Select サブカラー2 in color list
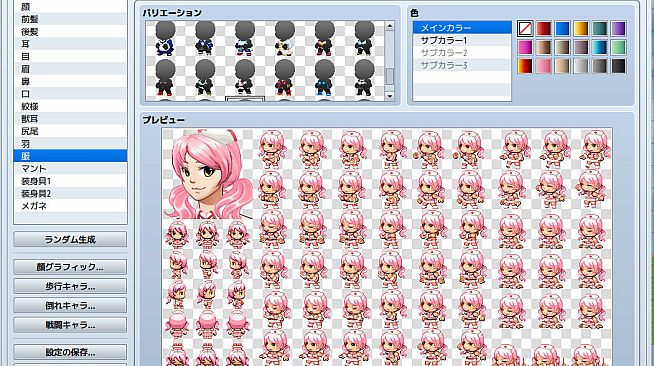Viewport: 654px width, 366px height. tap(462, 53)
